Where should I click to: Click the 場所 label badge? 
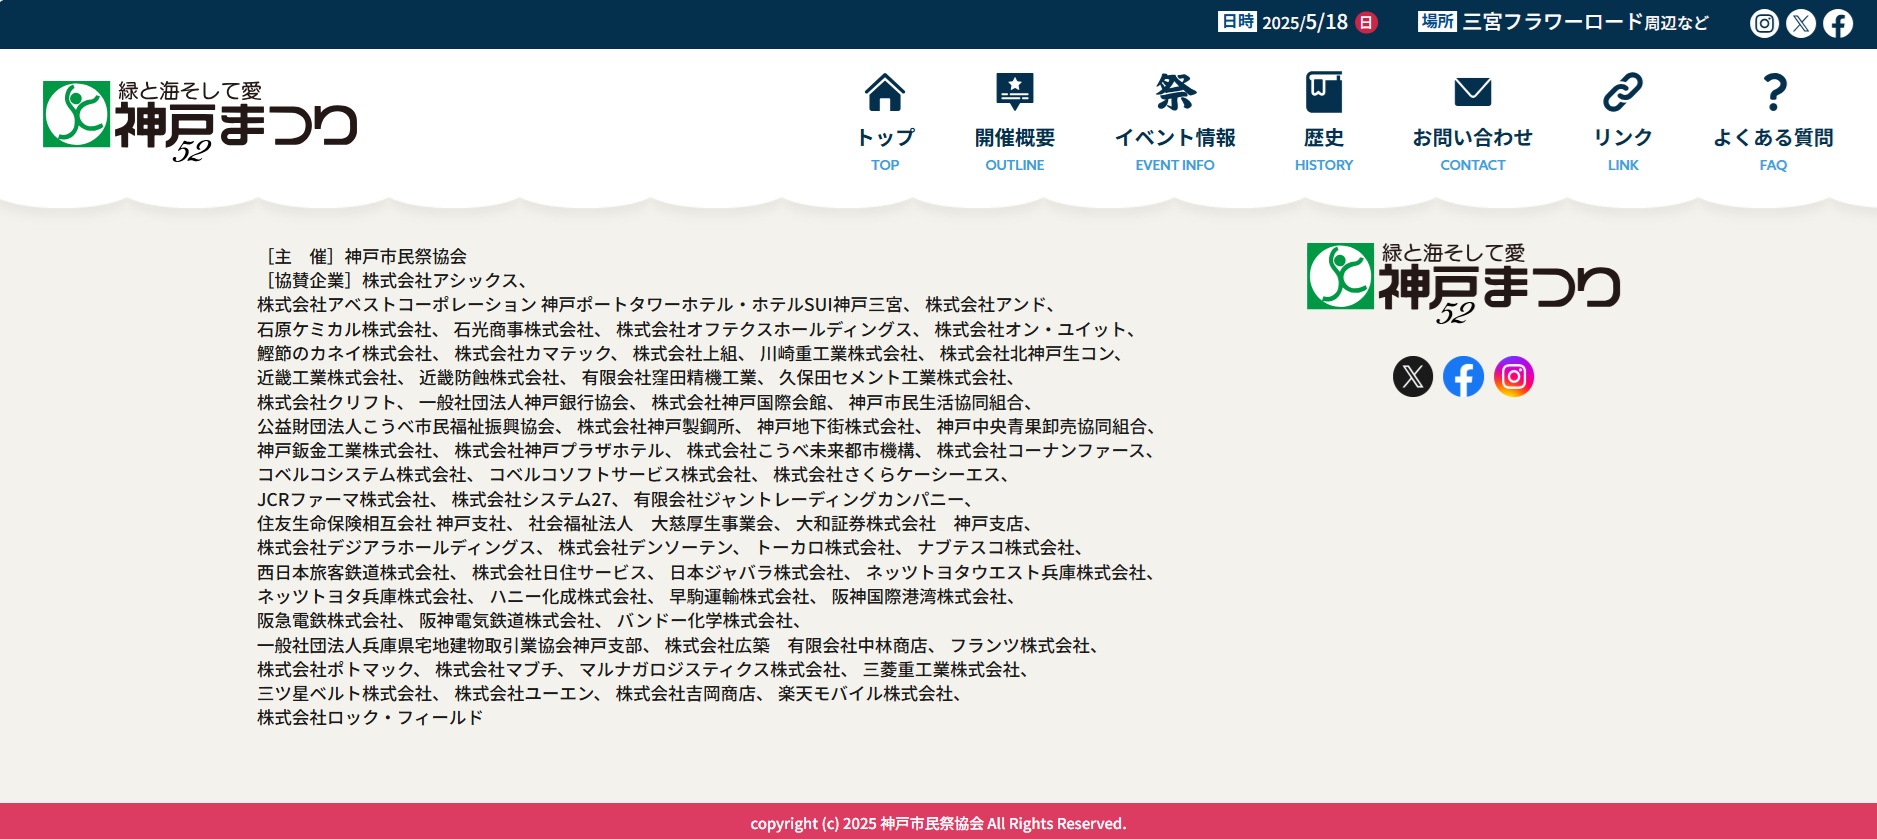(x=1437, y=21)
